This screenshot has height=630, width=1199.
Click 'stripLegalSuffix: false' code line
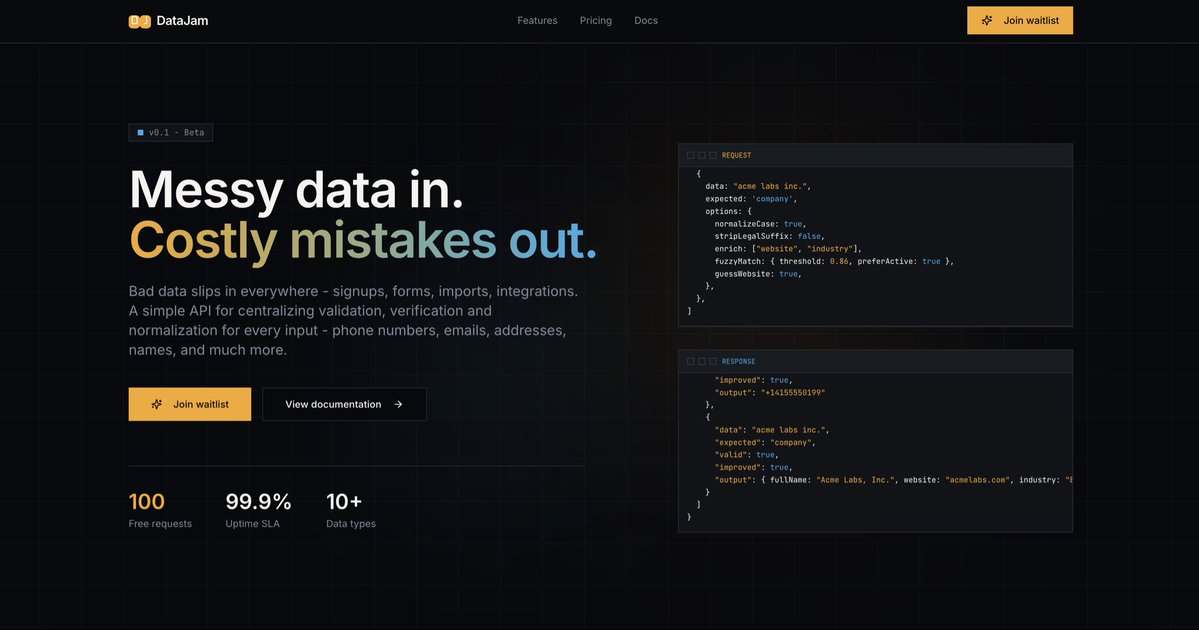769,236
